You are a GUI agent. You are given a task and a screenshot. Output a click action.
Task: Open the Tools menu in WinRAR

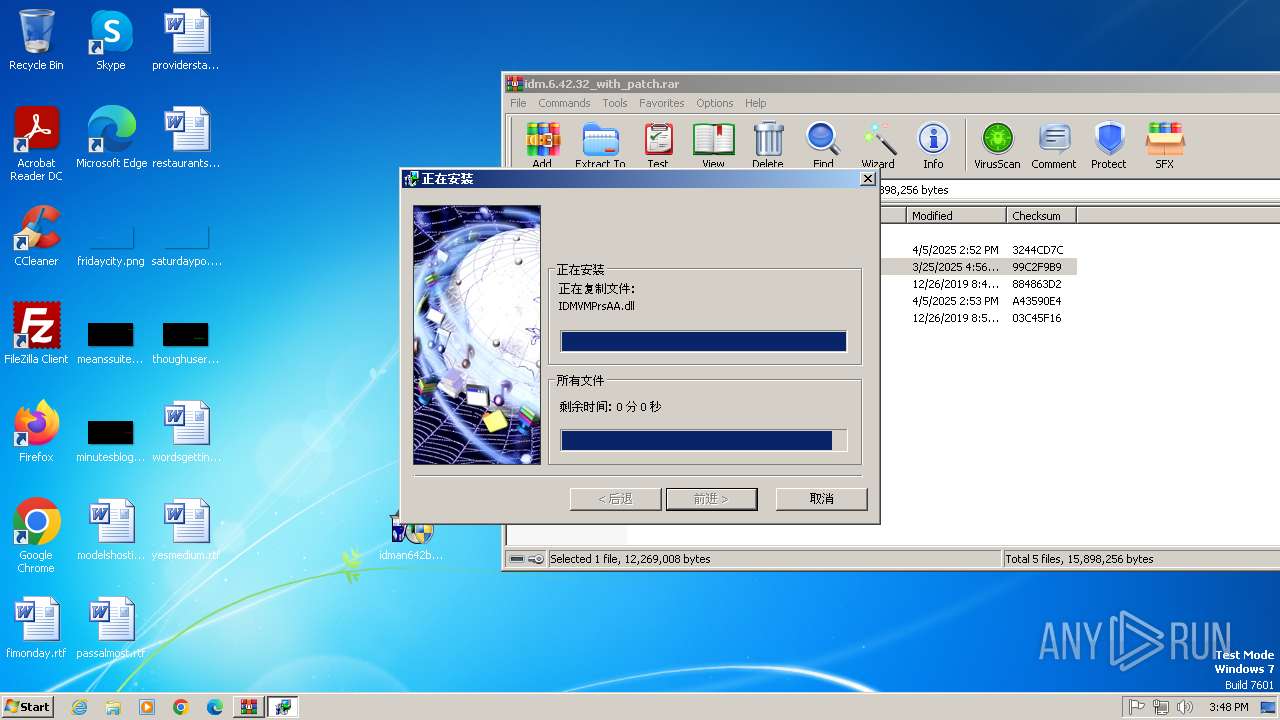(x=615, y=103)
